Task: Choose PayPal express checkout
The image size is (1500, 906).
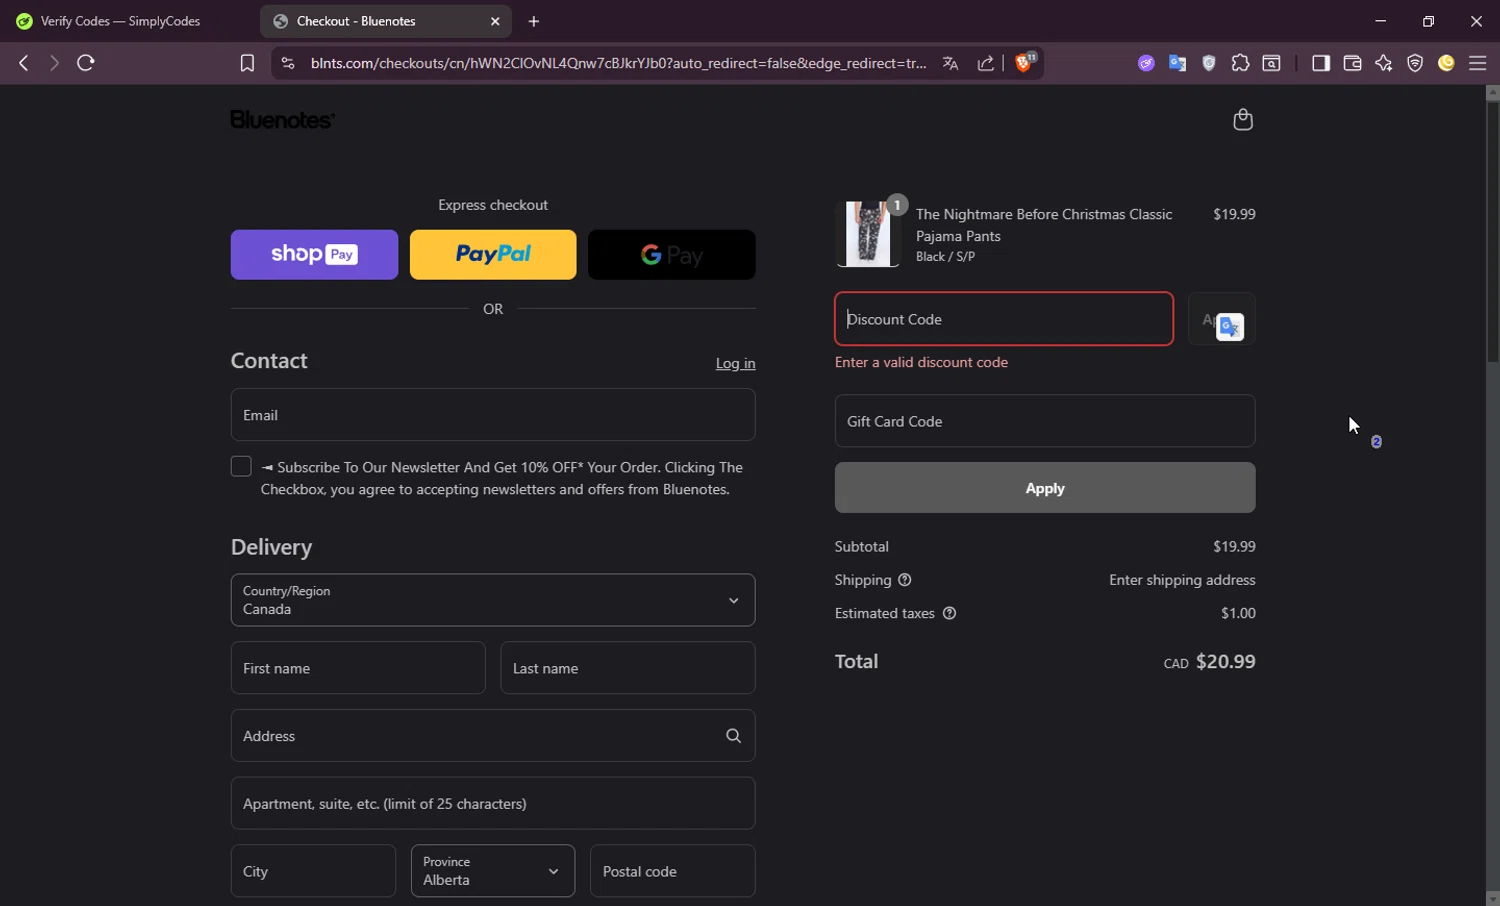Action: (493, 255)
